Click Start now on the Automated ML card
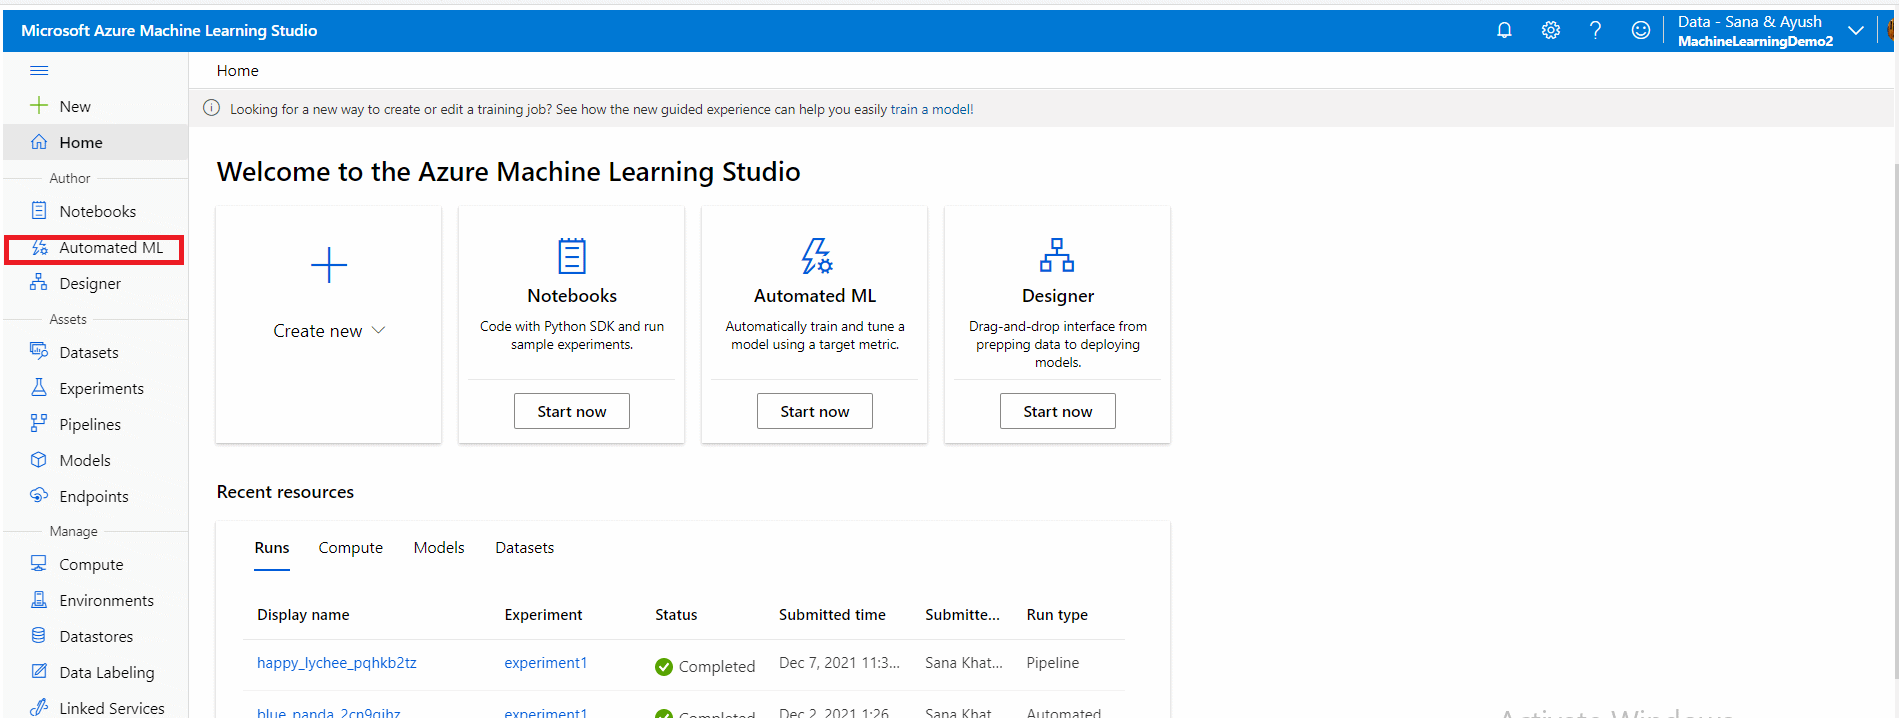Image resolution: width=1899 pixels, height=718 pixels. point(815,411)
